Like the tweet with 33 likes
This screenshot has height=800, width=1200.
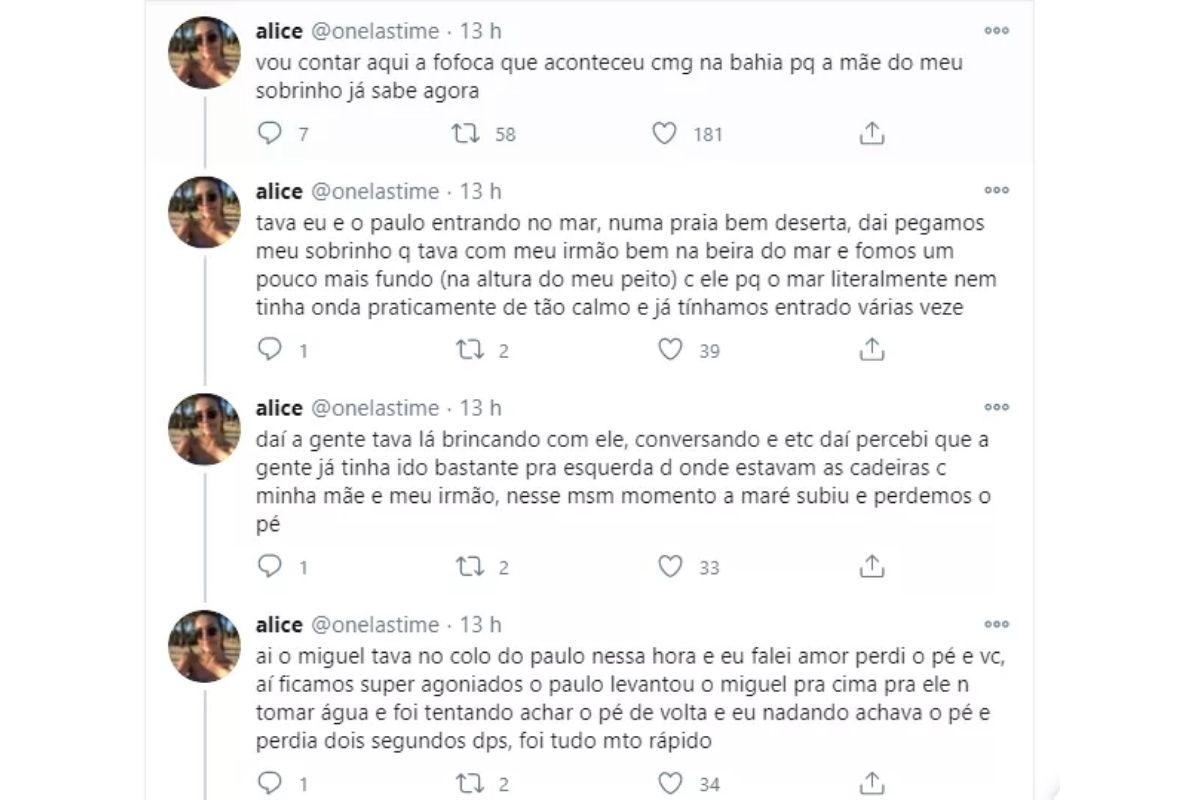click(x=670, y=566)
